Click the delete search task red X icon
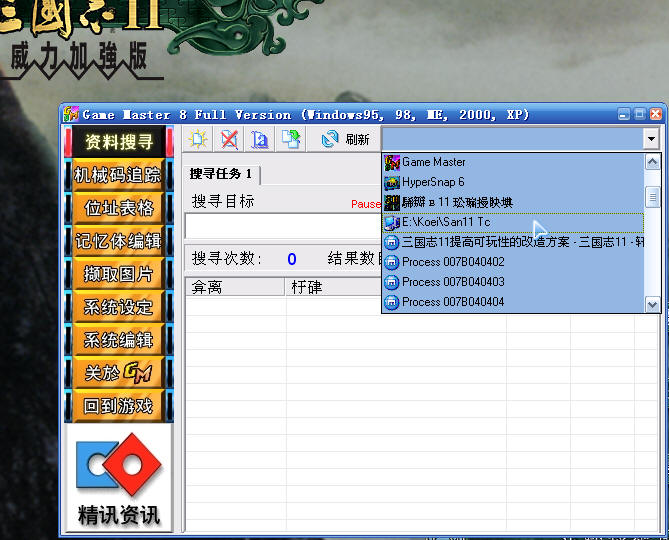 pos(229,139)
